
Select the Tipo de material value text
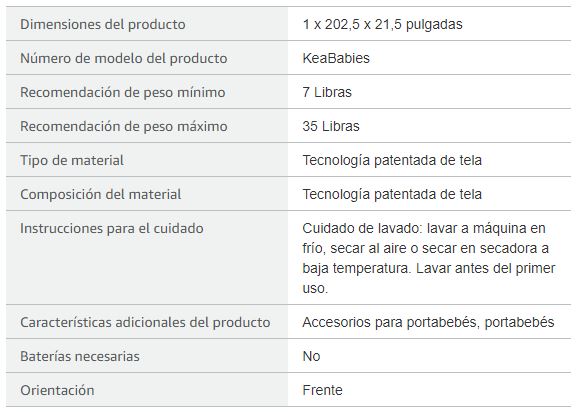[392, 160]
